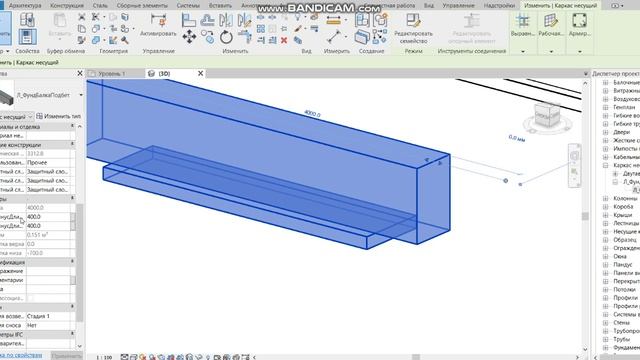Expand the Окна family node
The width and height of the screenshot is (640, 360).
pos(606,256)
